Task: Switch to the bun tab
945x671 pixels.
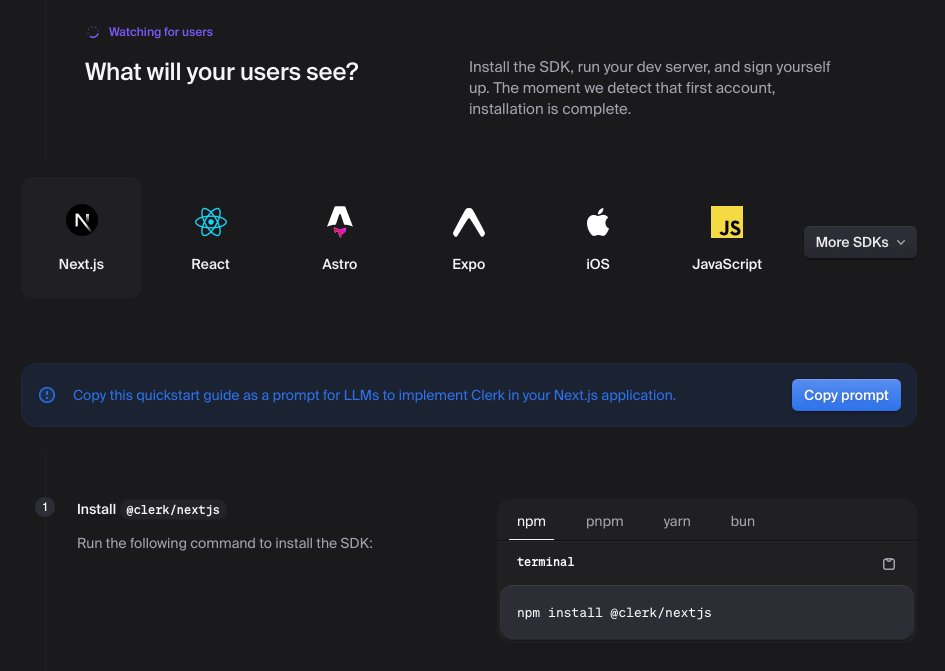Action: (x=742, y=521)
